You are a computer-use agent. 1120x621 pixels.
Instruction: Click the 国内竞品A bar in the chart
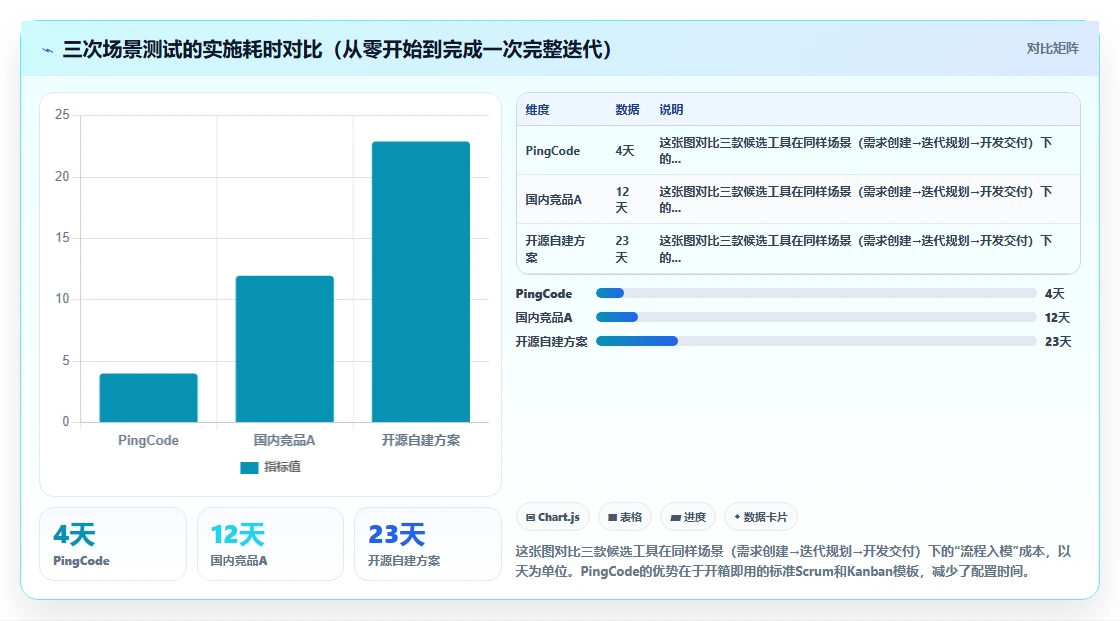(284, 349)
